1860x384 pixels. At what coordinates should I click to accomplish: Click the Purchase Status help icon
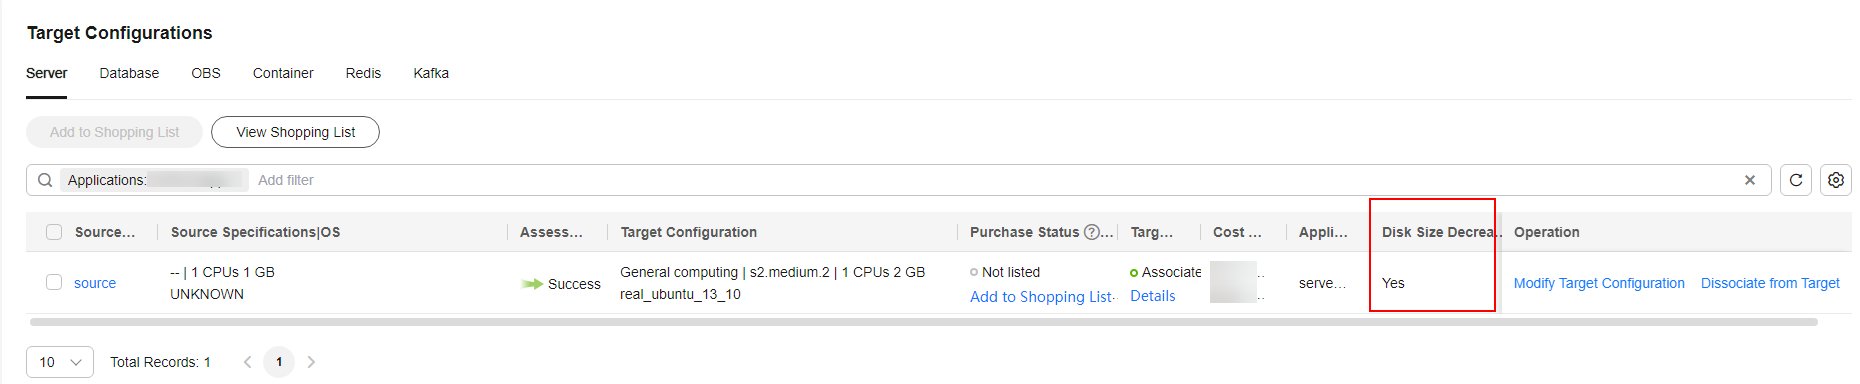coord(1091,232)
